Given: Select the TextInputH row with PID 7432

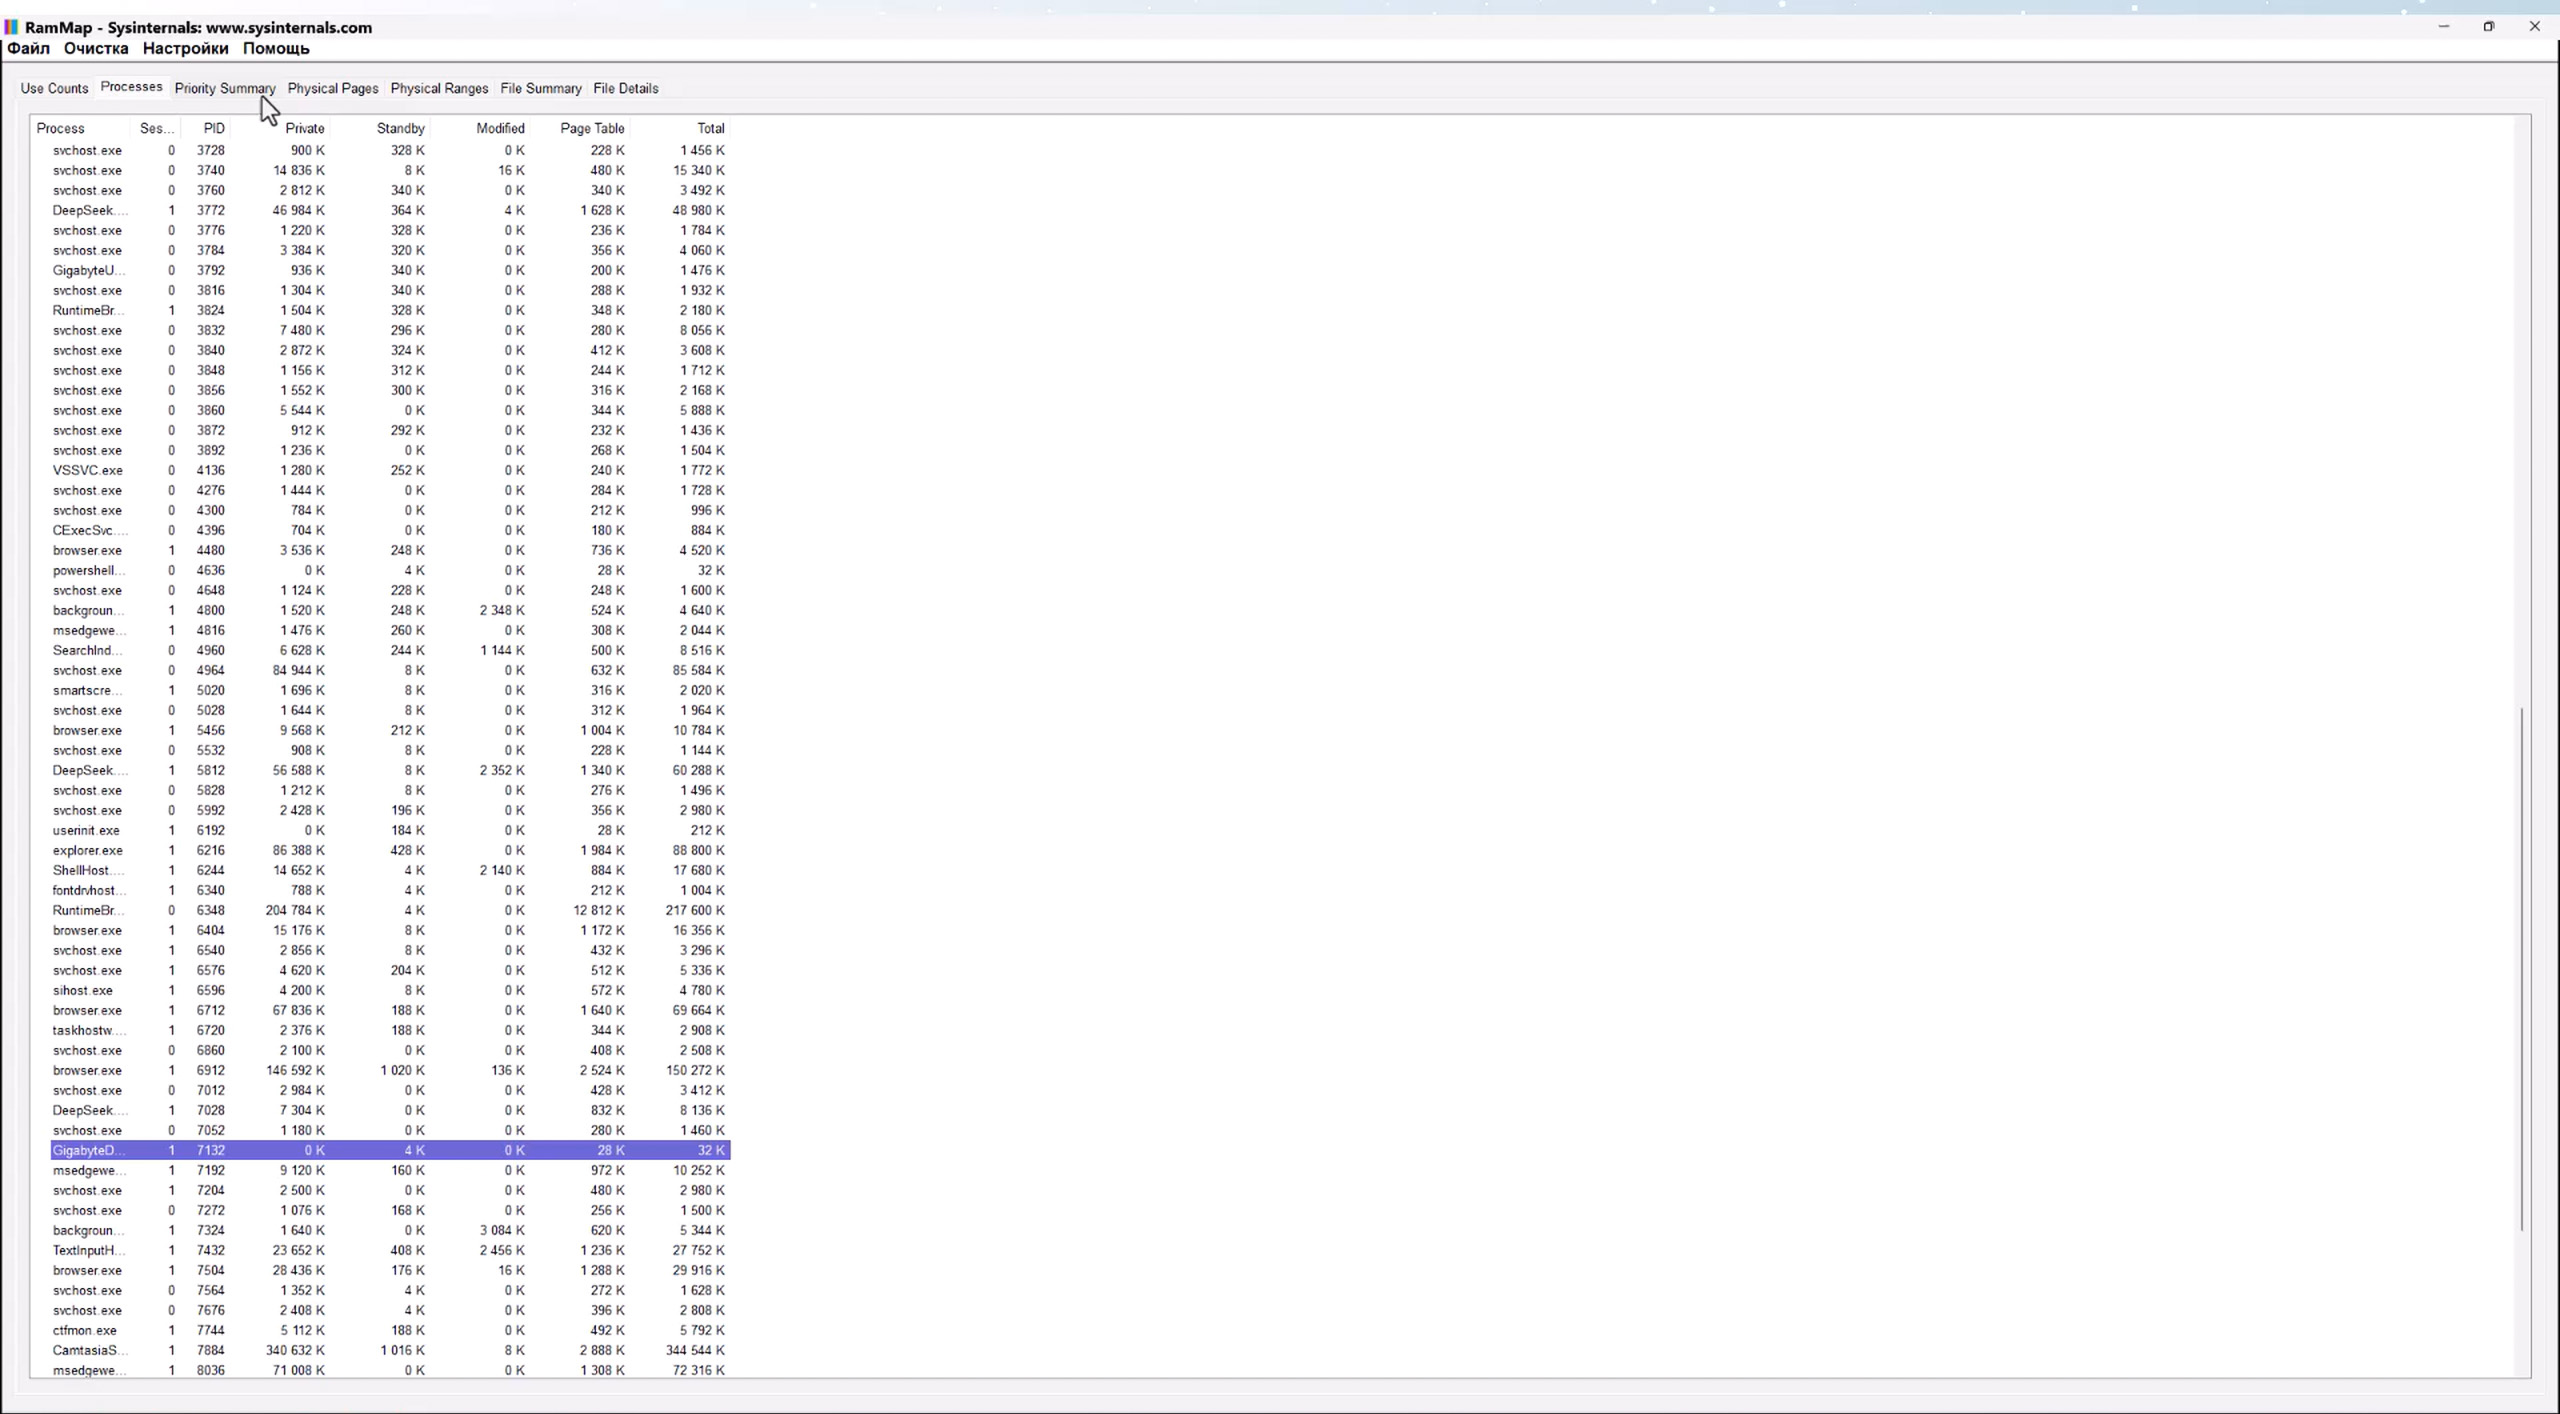Looking at the screenshot, I should tap(390, 1250).
